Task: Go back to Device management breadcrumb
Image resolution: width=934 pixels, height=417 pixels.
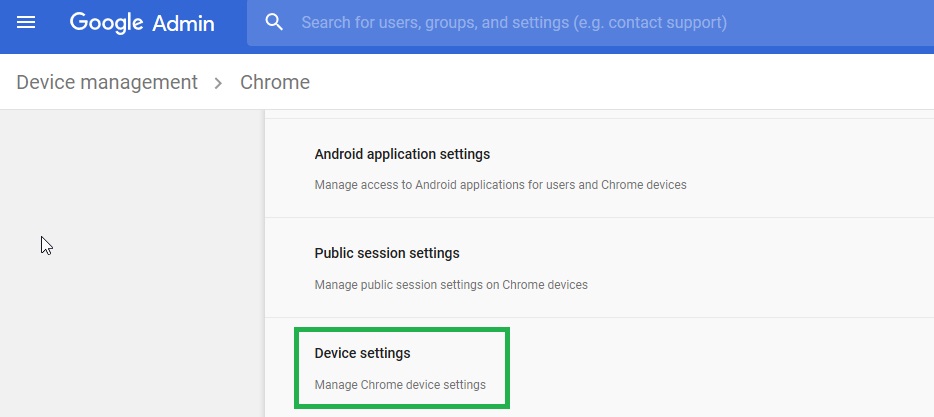Action: point(107,82)
